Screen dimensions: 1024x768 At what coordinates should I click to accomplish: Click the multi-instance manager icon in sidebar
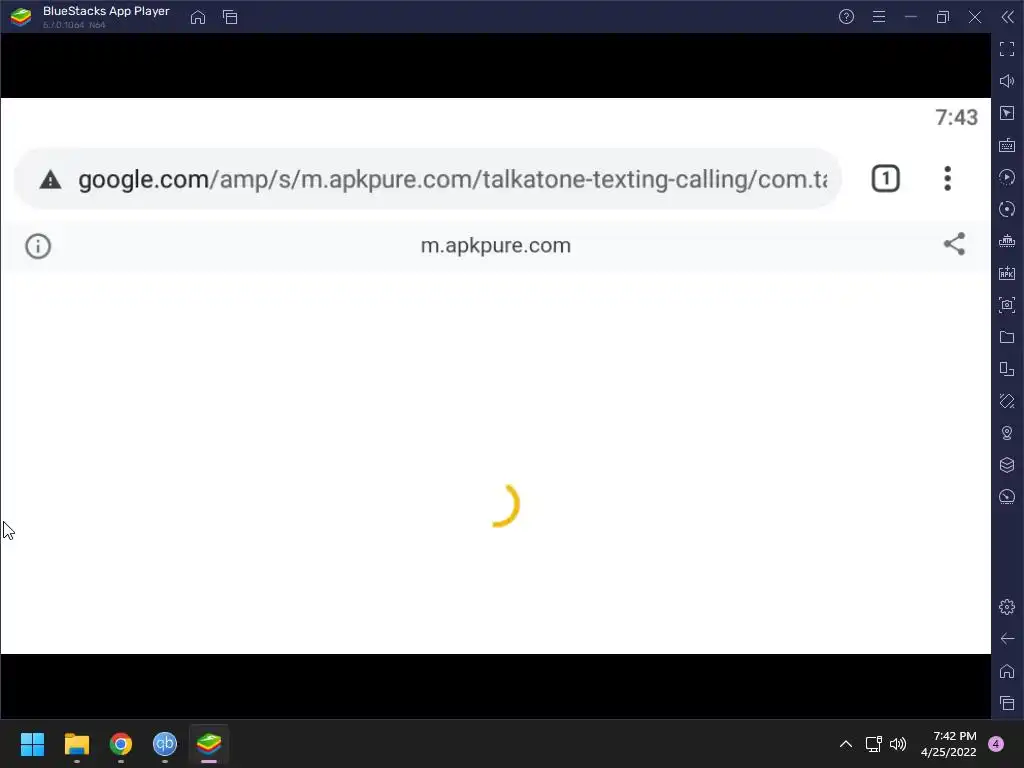pos(1007,369)
